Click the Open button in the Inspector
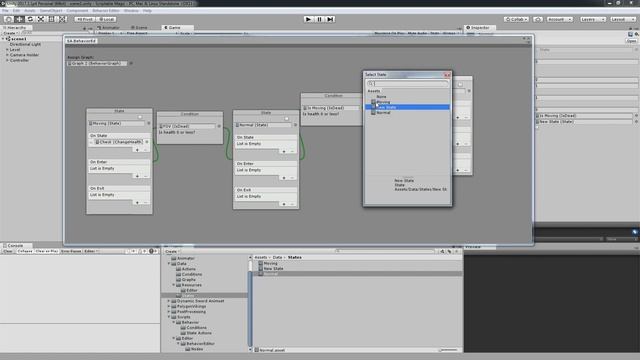This screenshot has height=360, width=640. coord(631,41)
